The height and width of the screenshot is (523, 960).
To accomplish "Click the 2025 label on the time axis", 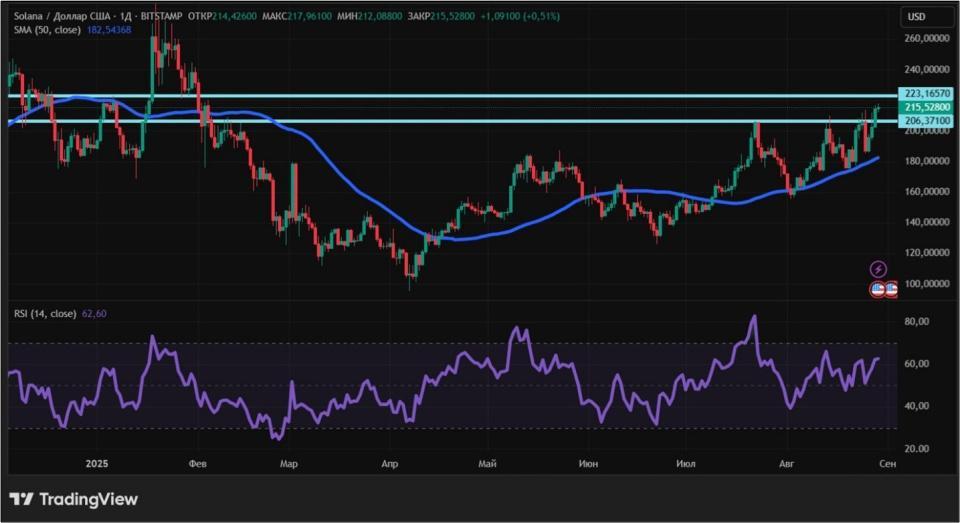I will pyautogui.click(x=97, y=464).
